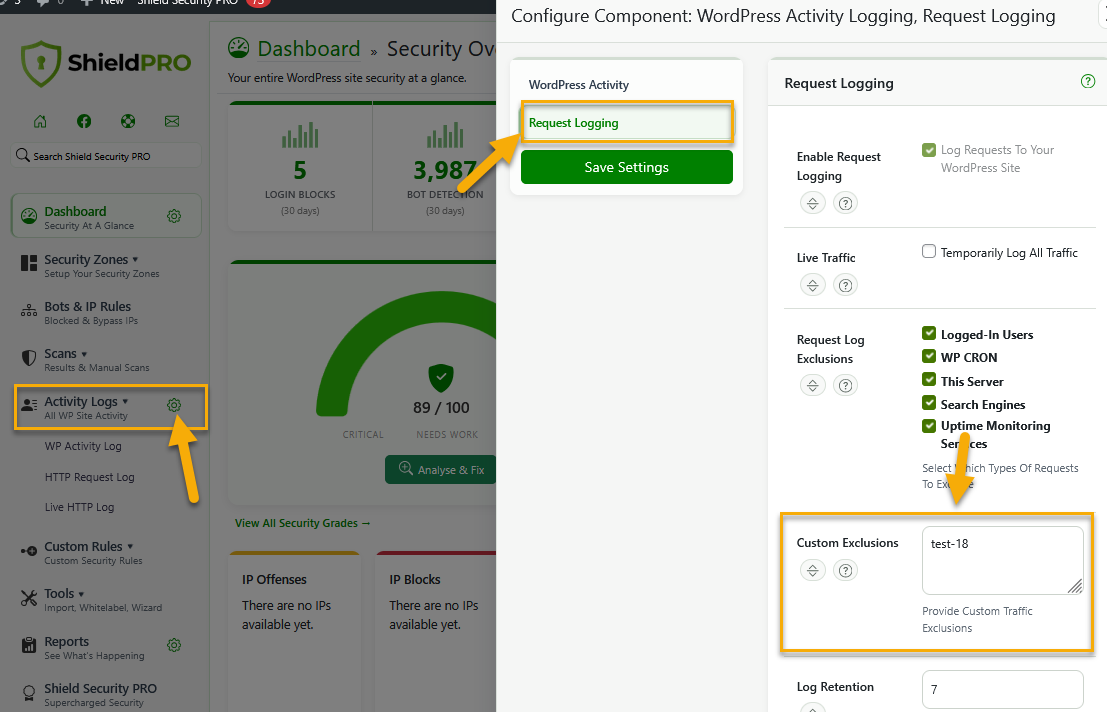Click New in WordPress admin bar
Image resolution: width=1107 pixels, height=712 pixels.
(x=103, y=4)
